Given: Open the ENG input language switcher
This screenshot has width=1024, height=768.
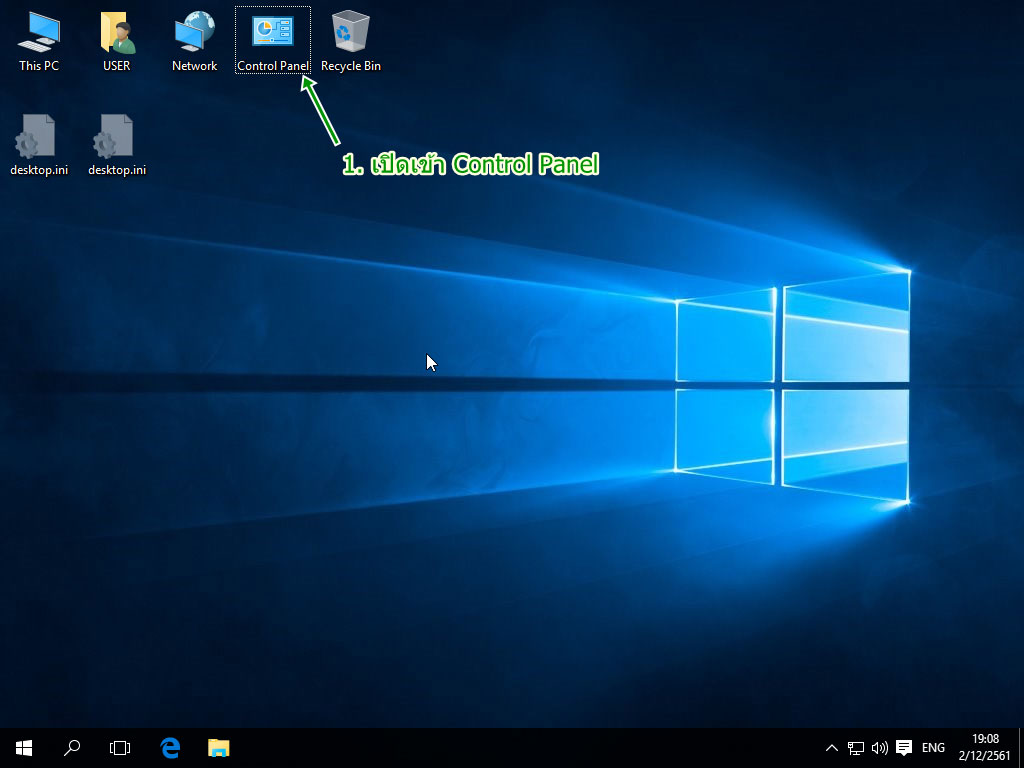Looking at the screenshot, I should pos(933,747).
